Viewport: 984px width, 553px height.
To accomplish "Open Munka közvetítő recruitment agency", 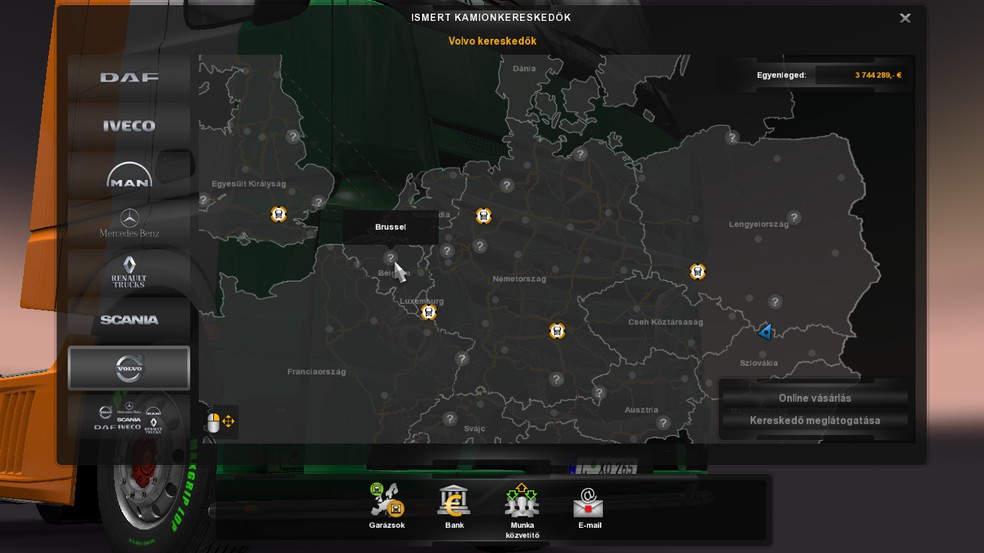I will tap(522, 510).
